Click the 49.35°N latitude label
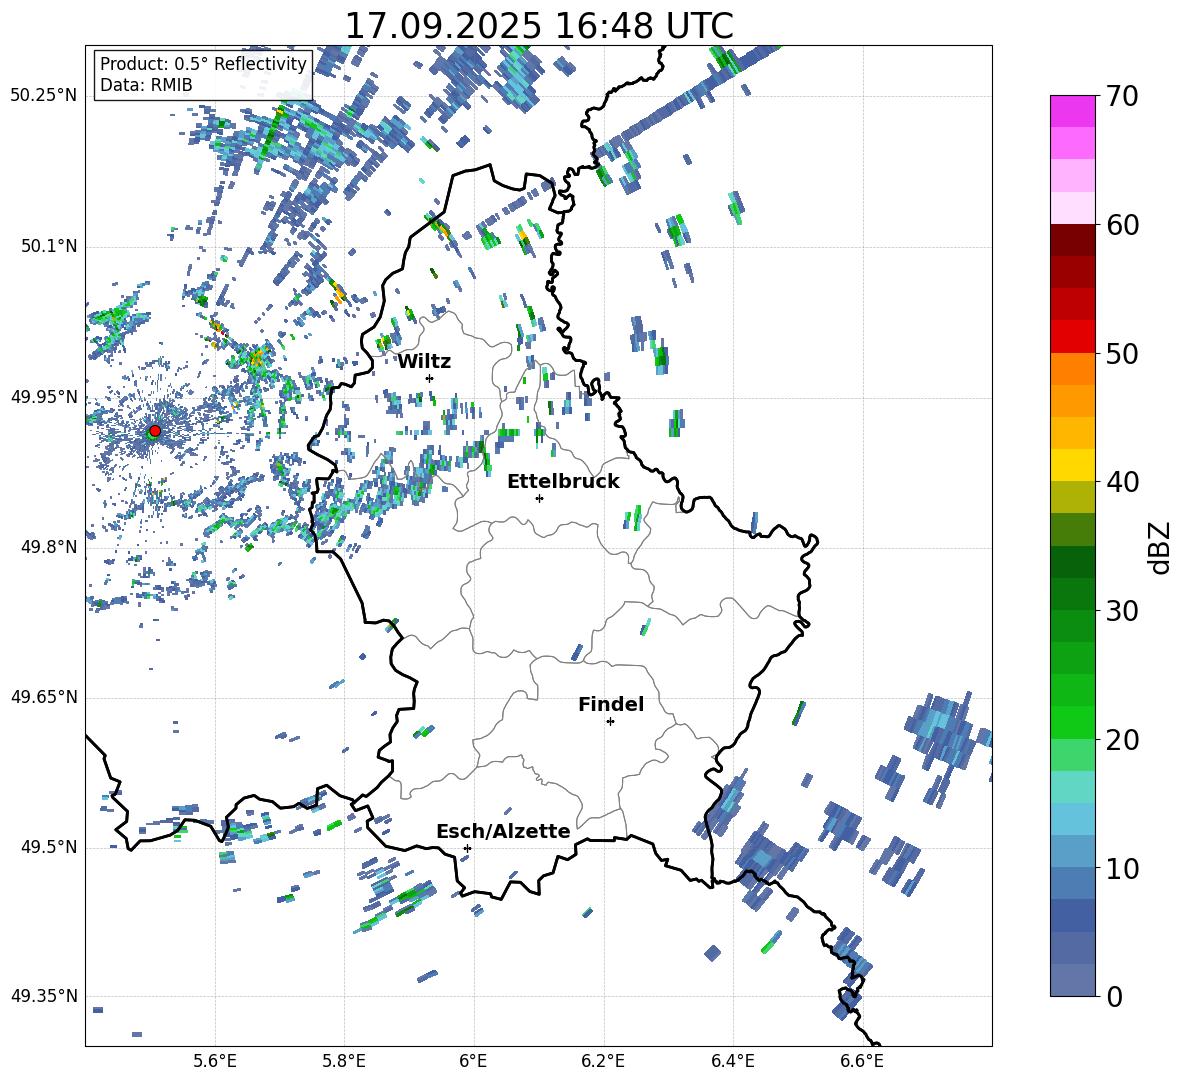This screenshot has width=1184, height=1081. click(44, 996)
